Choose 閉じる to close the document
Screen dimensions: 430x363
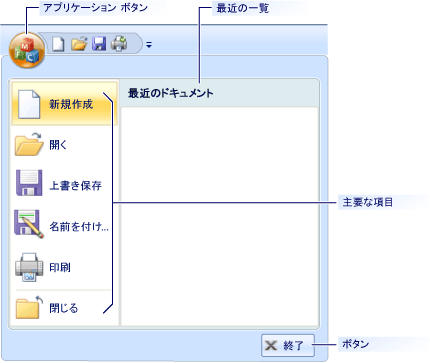click(x=64, y=307)
